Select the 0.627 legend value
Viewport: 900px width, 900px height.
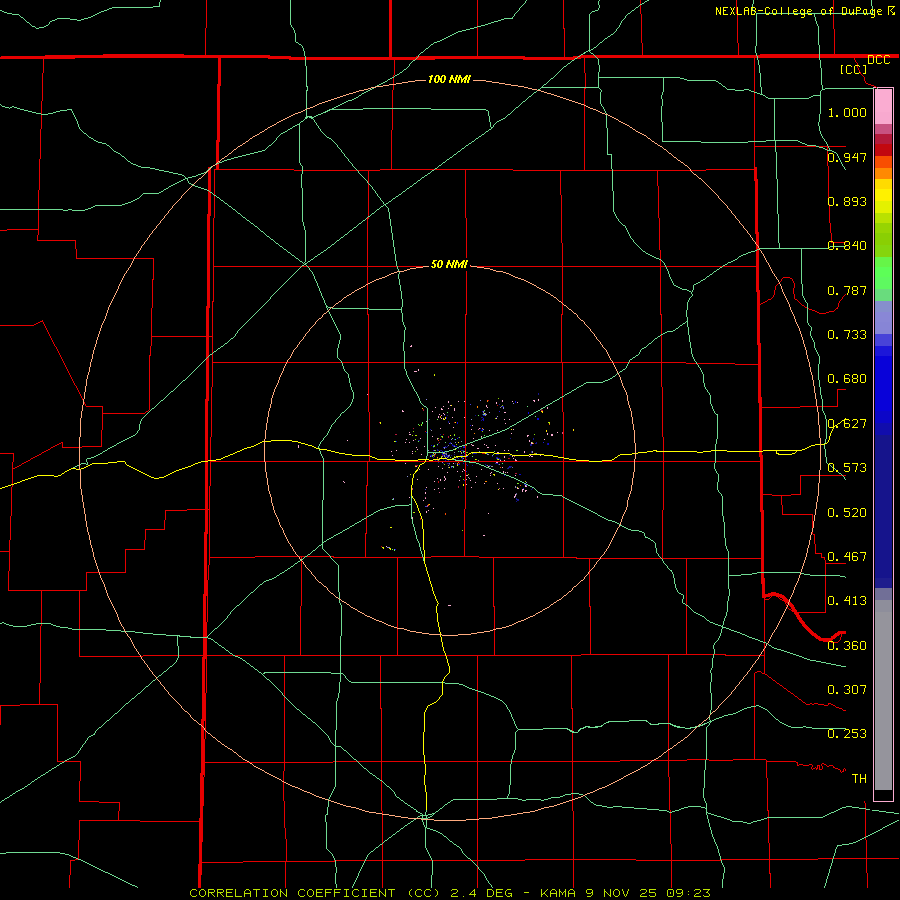coord(847,424)
